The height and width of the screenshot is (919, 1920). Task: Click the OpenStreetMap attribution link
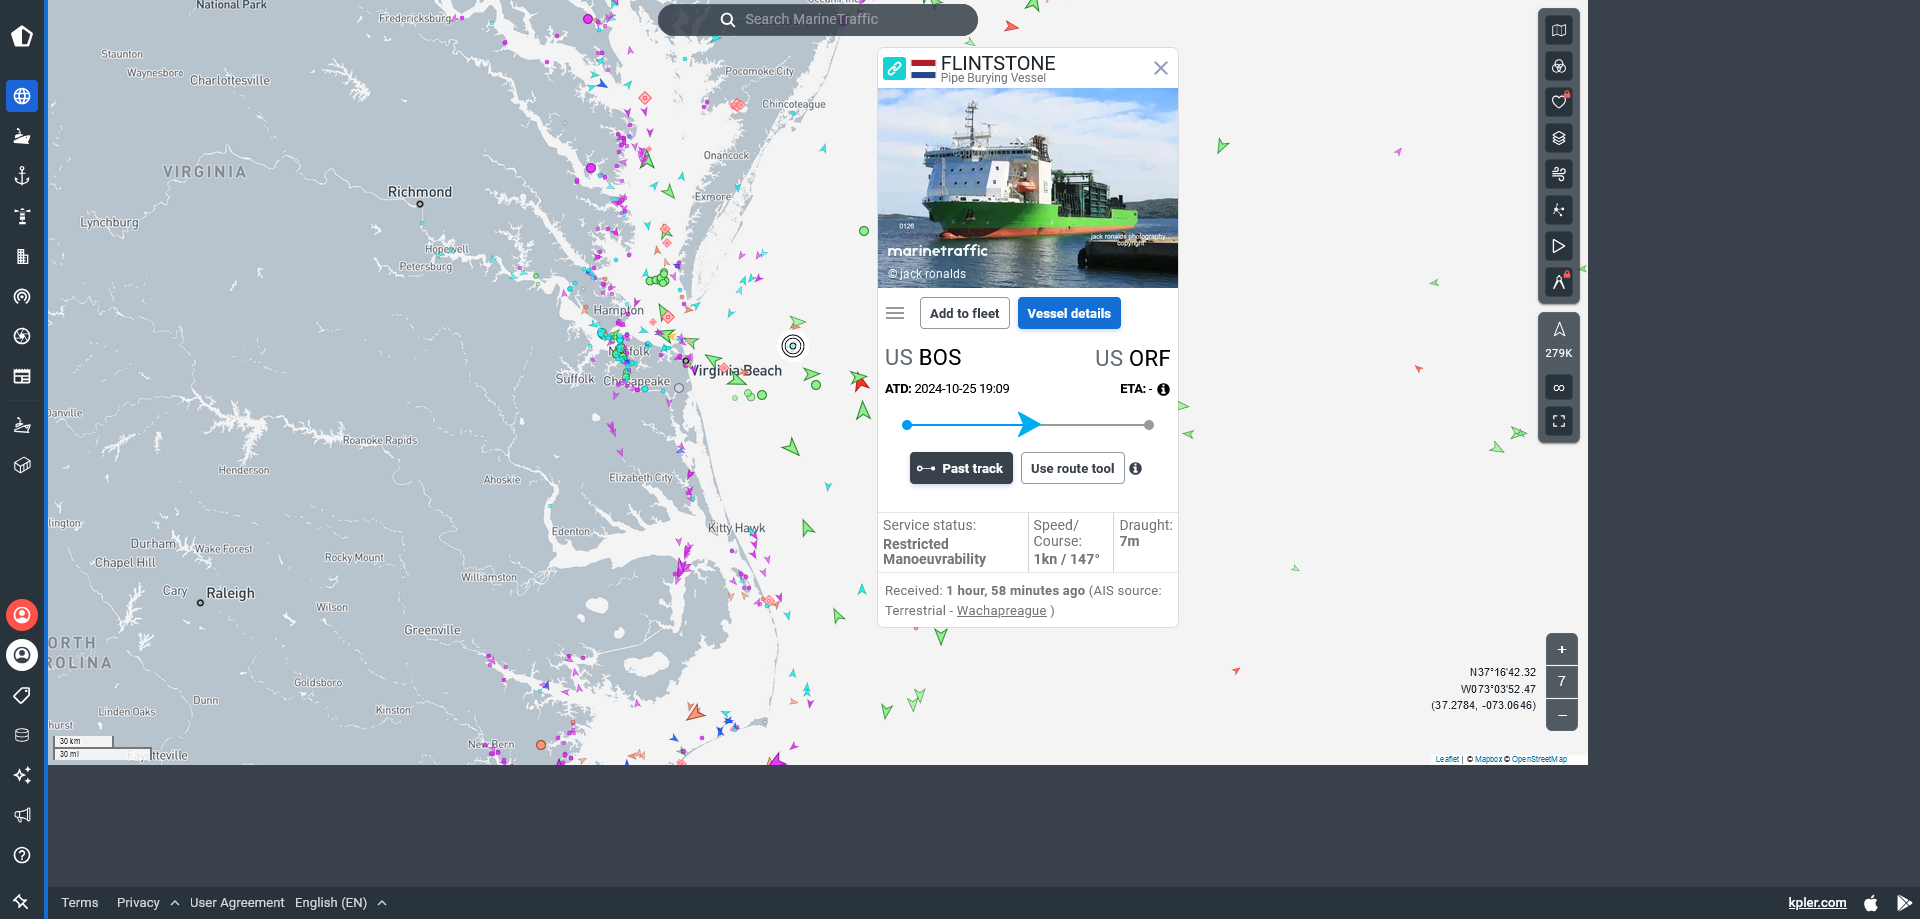[x=1539, y=759]
